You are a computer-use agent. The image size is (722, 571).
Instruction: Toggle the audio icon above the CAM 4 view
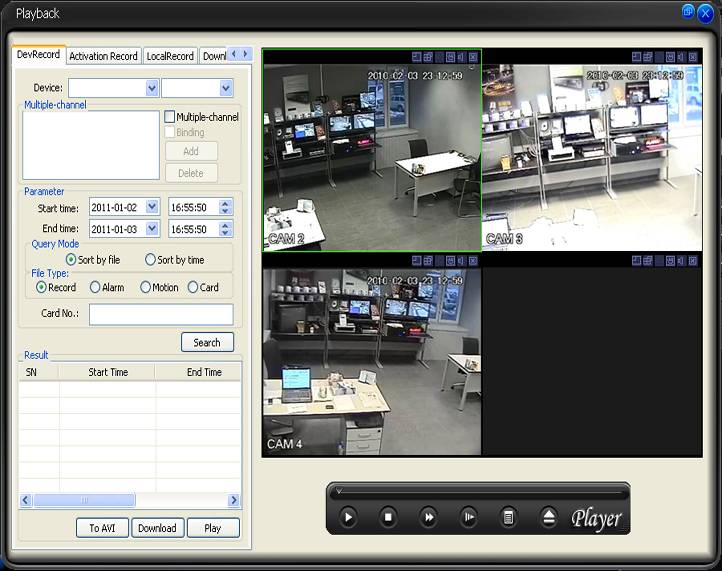click(462, 261)
